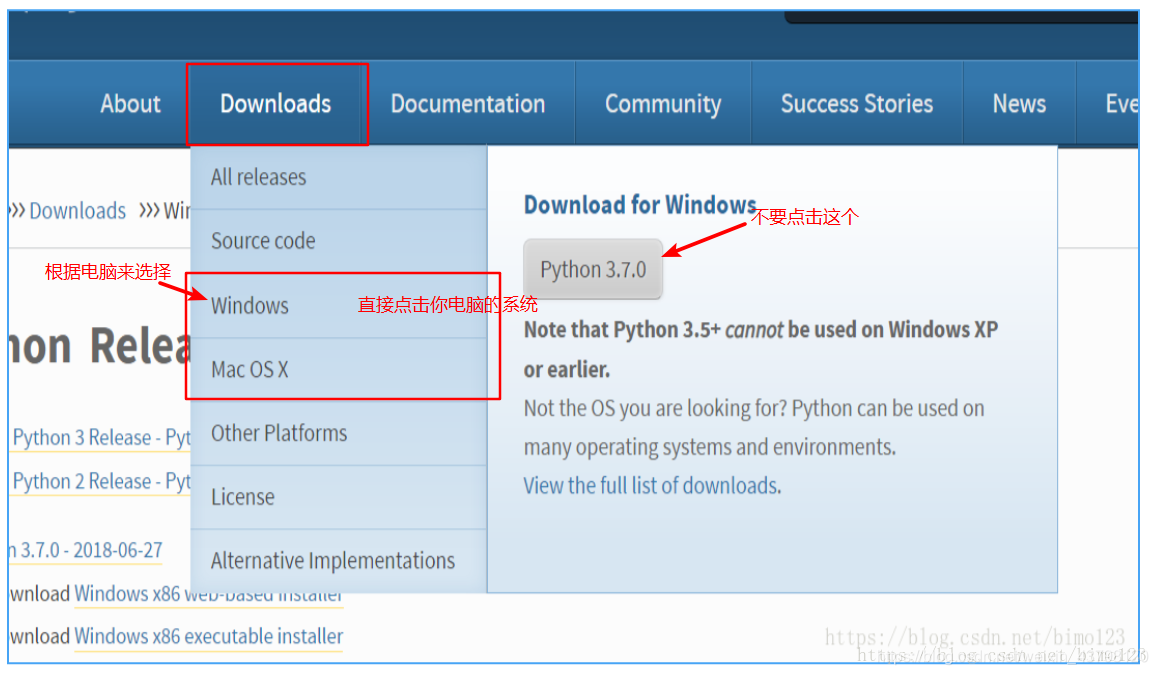Select Source code in Downloads dropdown

[339, 241]
